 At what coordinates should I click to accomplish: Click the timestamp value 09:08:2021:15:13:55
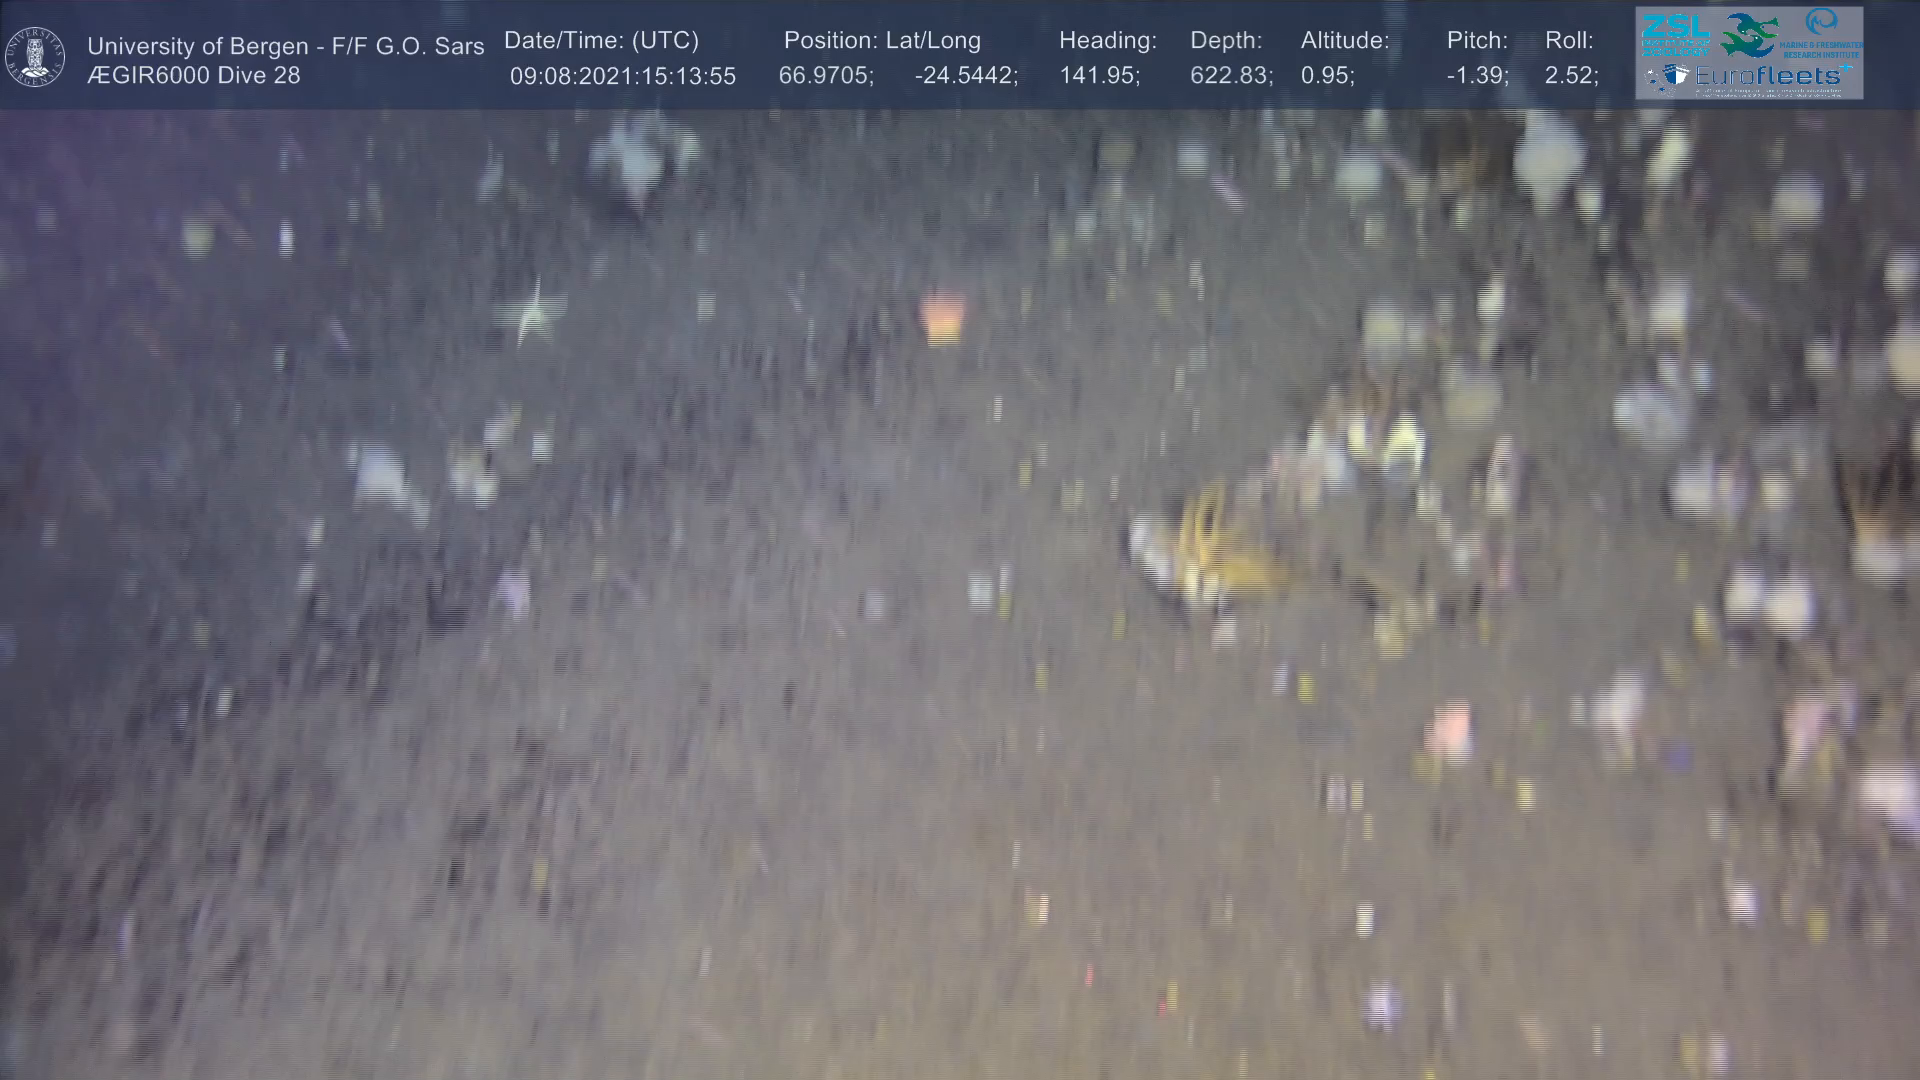[622, 77]
